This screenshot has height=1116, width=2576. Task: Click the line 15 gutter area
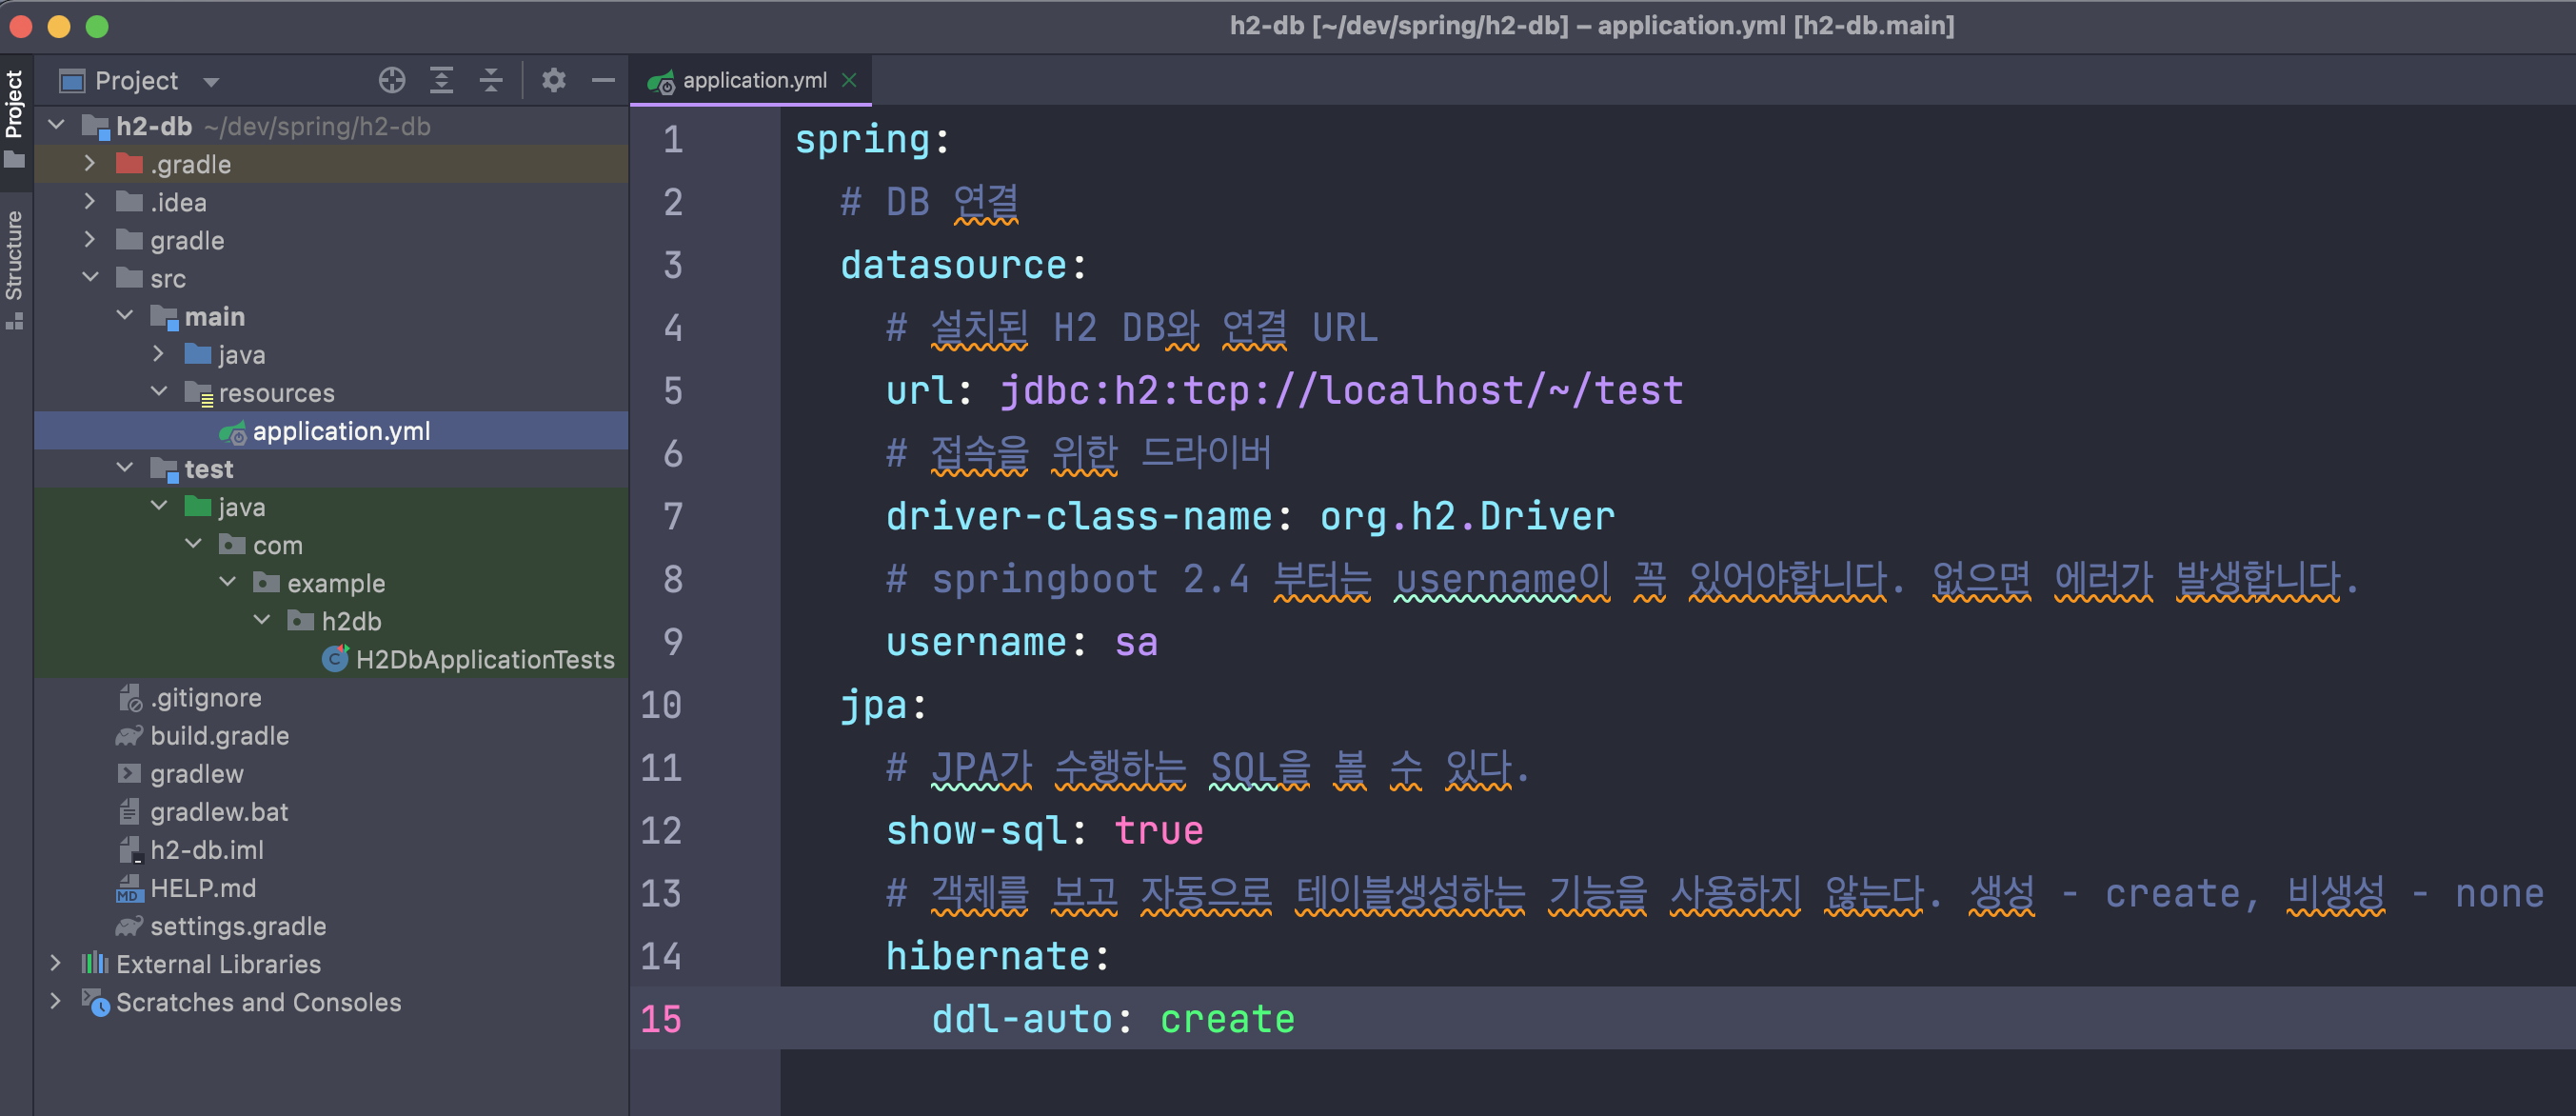(675, 1017)
